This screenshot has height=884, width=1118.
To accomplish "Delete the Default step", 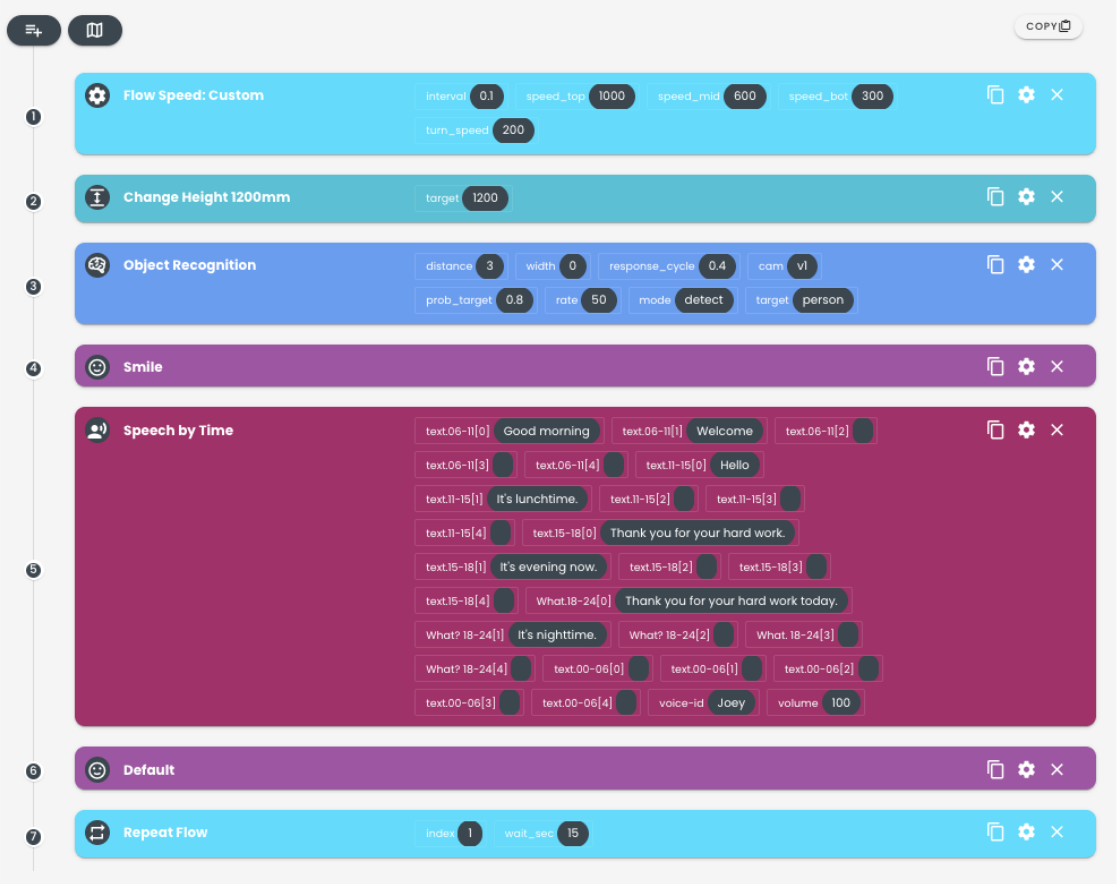I will (1057, 769).
